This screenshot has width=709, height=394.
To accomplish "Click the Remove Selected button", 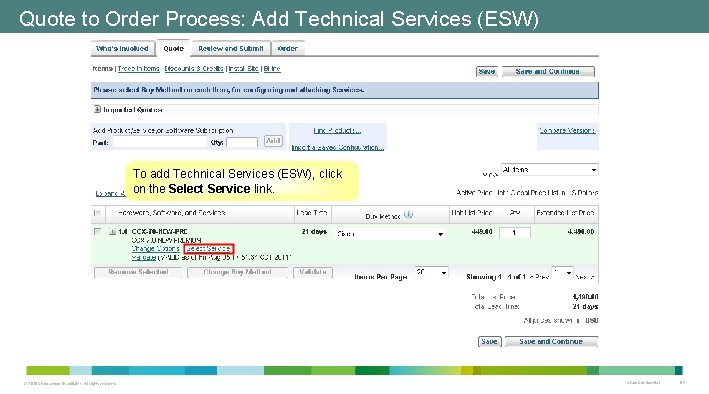I will 138,272.
